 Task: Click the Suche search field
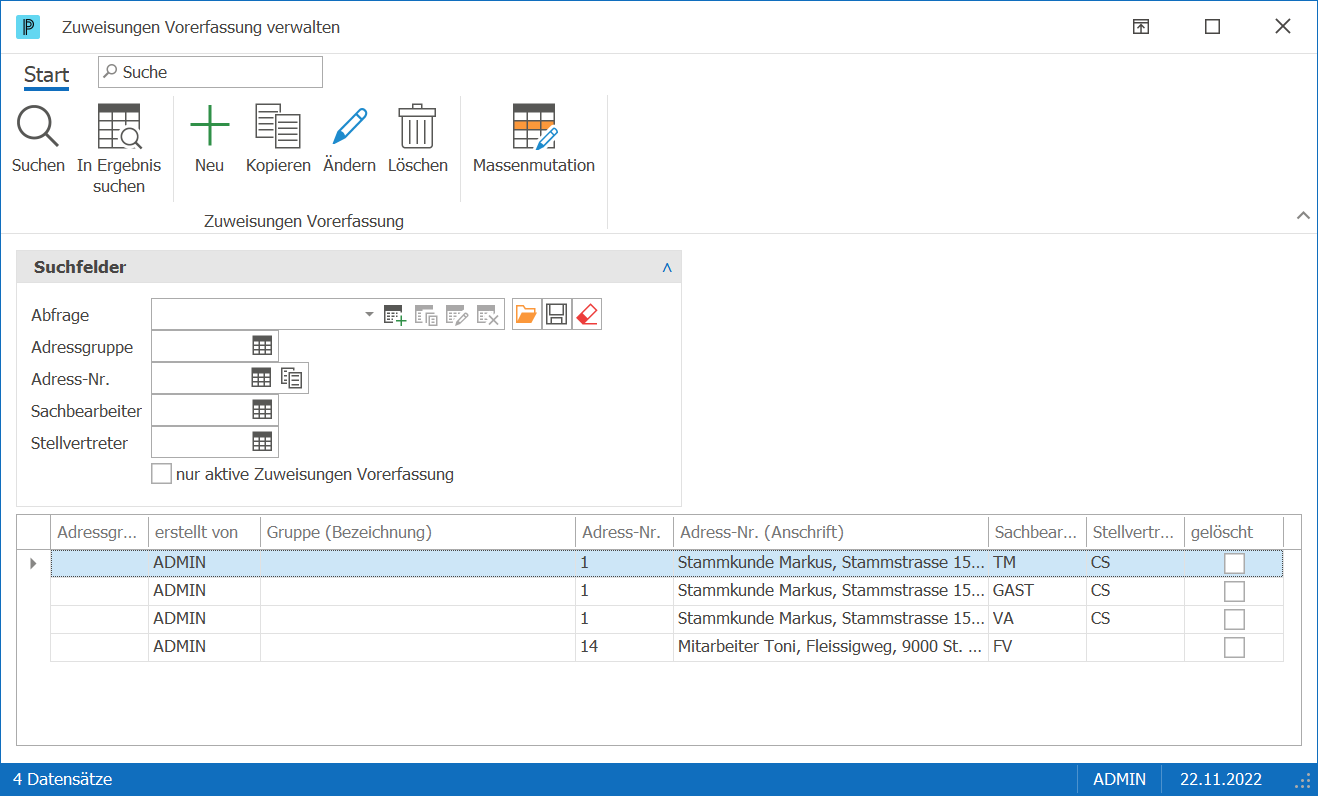click(x=210, y=72)
